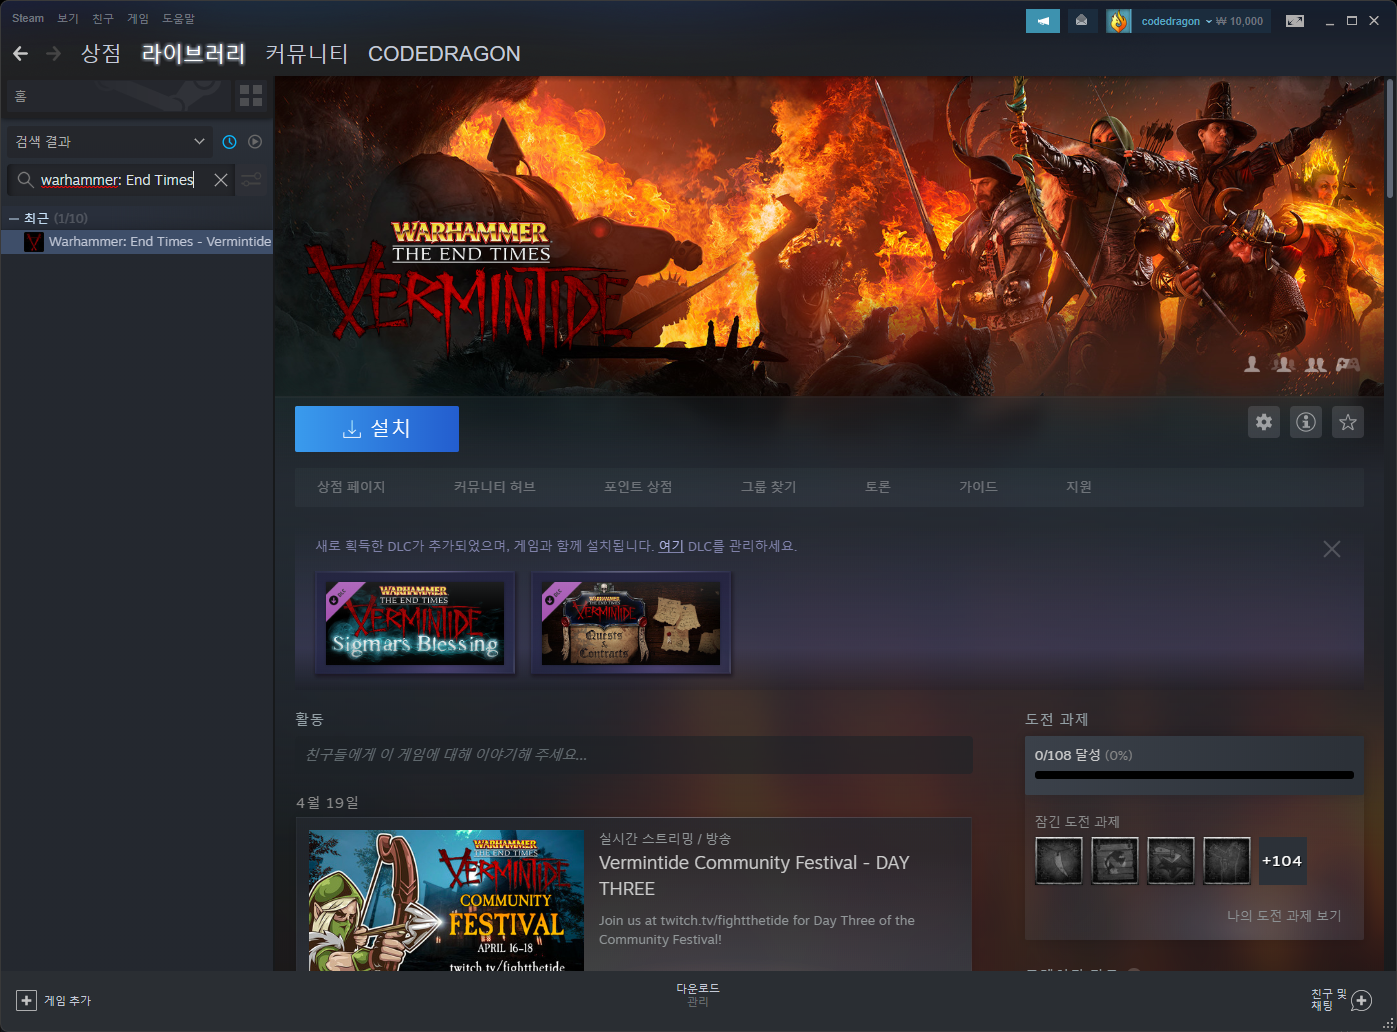Screen dimensions: 1397x1032
Task: Show ready-to-play games only (play icon)
Action: click(255, 142)
